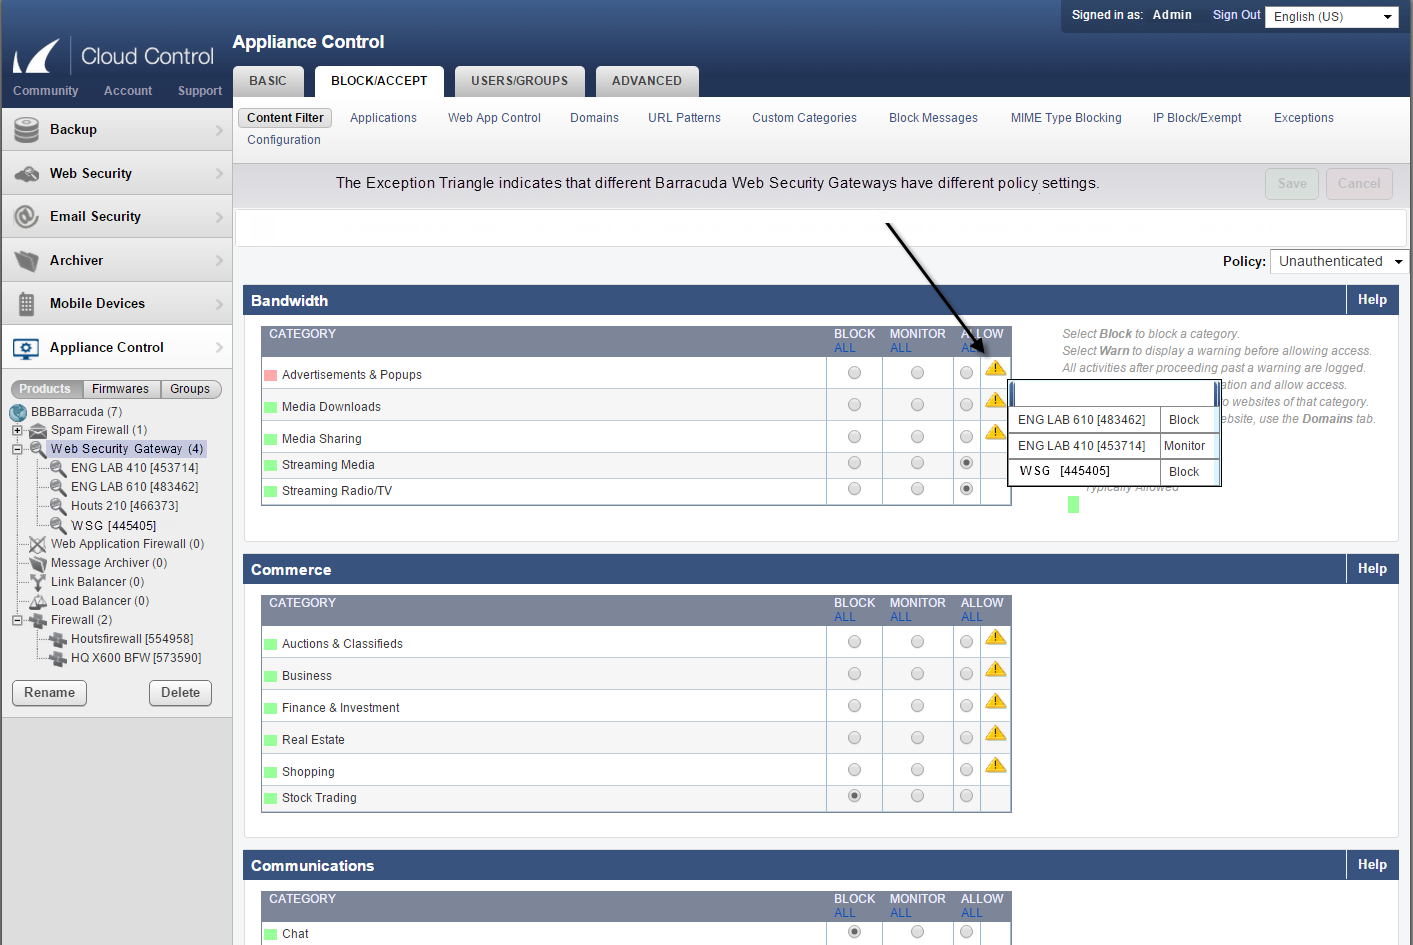The width and height of the screenshot is (1413, 945).
Task: Click Auctions & Classifieds exception triangle
Action: coord(995,637)
